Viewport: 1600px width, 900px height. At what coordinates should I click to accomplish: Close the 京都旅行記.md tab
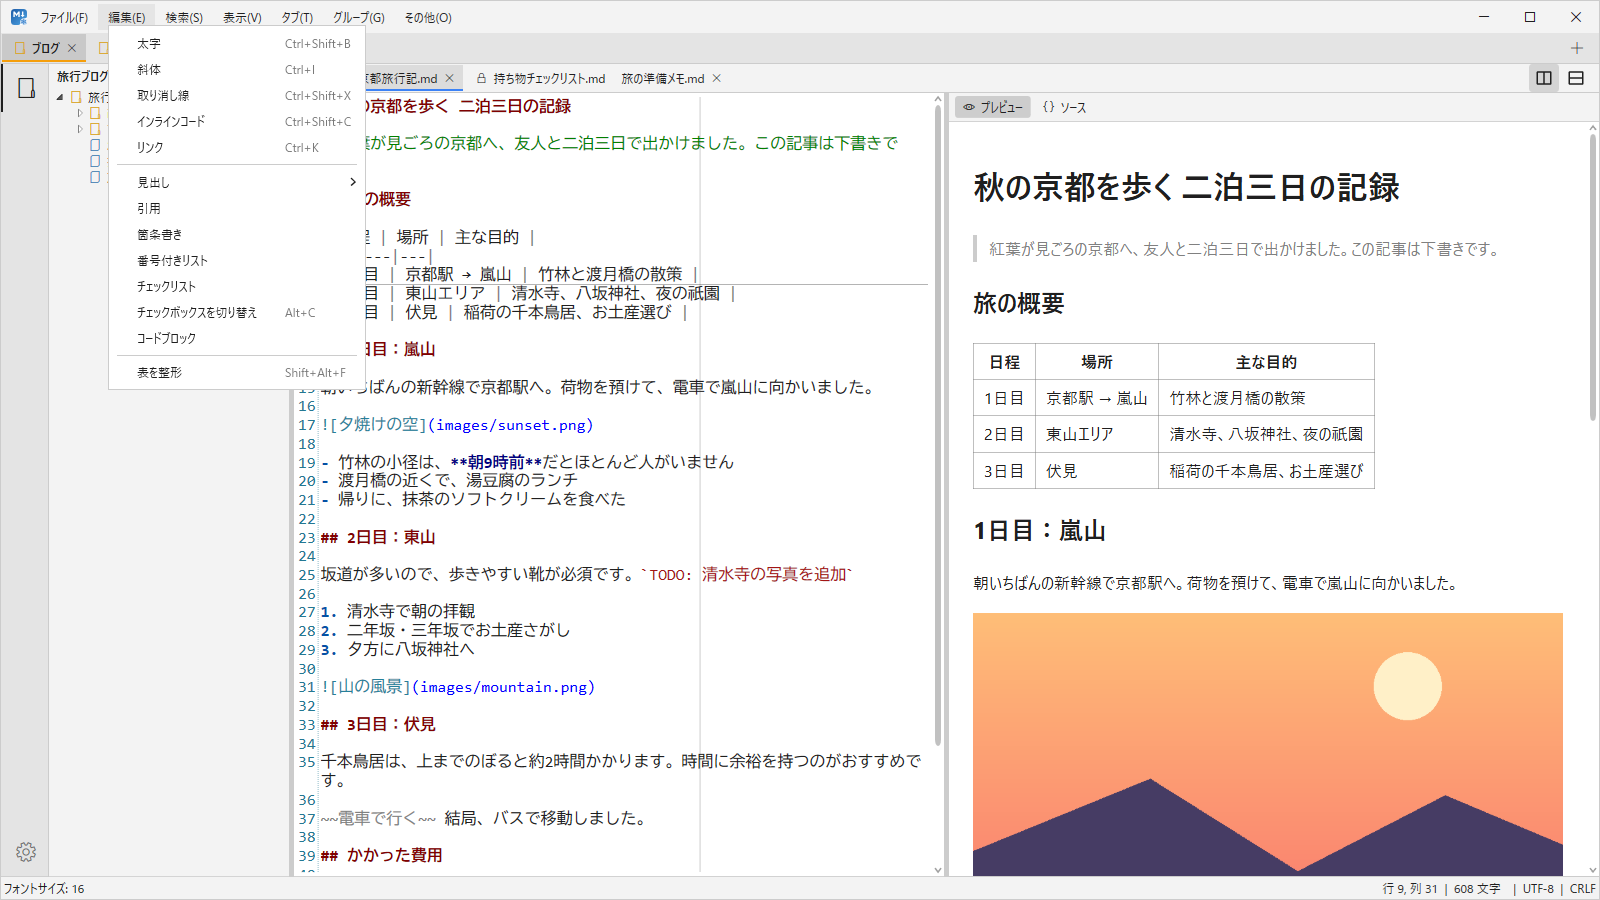(x=449, y=78)
